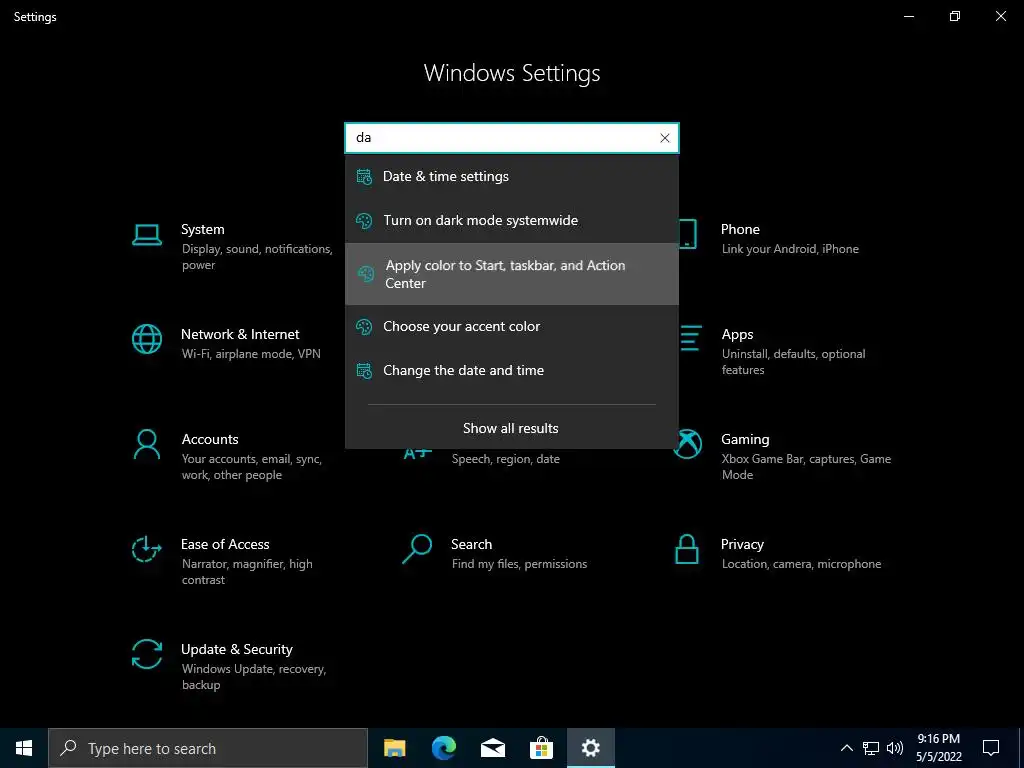
Task: Open the Privacy category title
Action: (742, 545)
